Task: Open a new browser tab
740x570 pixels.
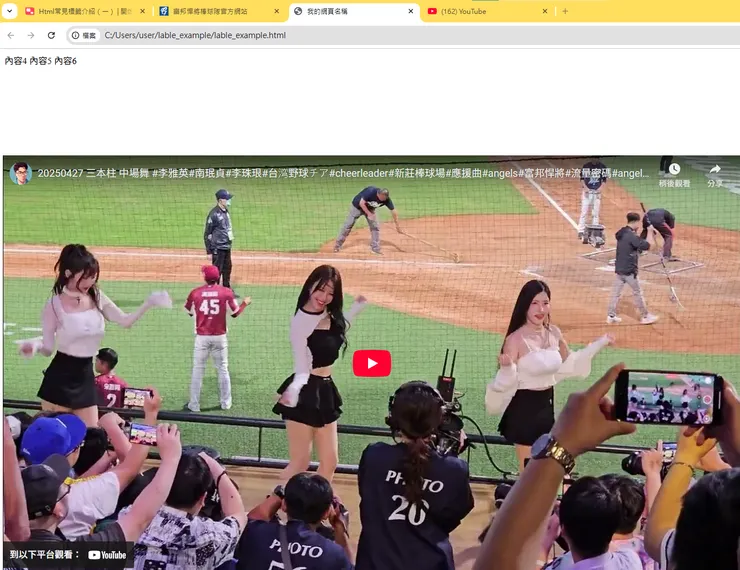Action: 565,11
